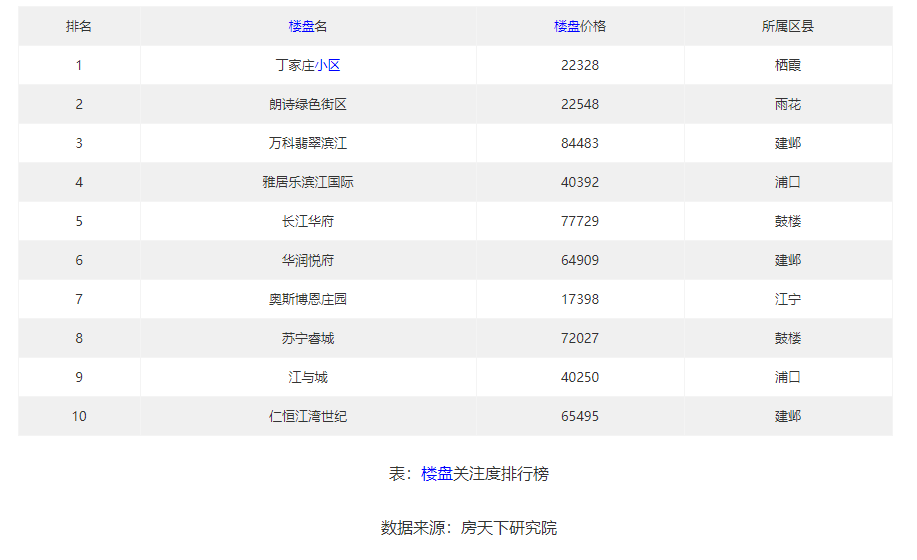Click the 长江华府 cell
This screenshot has width=917, height=560.
pyautogui.click(x=308, y=222)
